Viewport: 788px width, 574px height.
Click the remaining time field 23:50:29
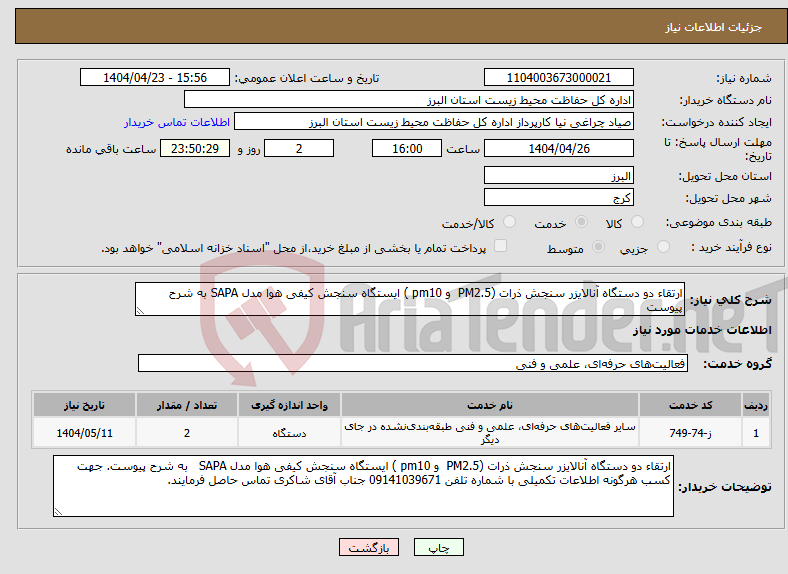tap(195, 149)
